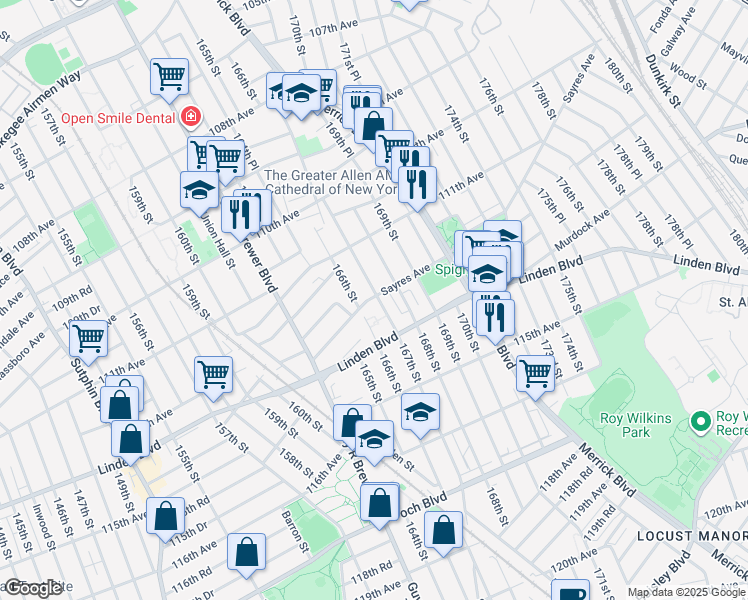Click the Open Smile Dental label
Image resolution: width=748 pixels, height=600 pixels.
118,118
